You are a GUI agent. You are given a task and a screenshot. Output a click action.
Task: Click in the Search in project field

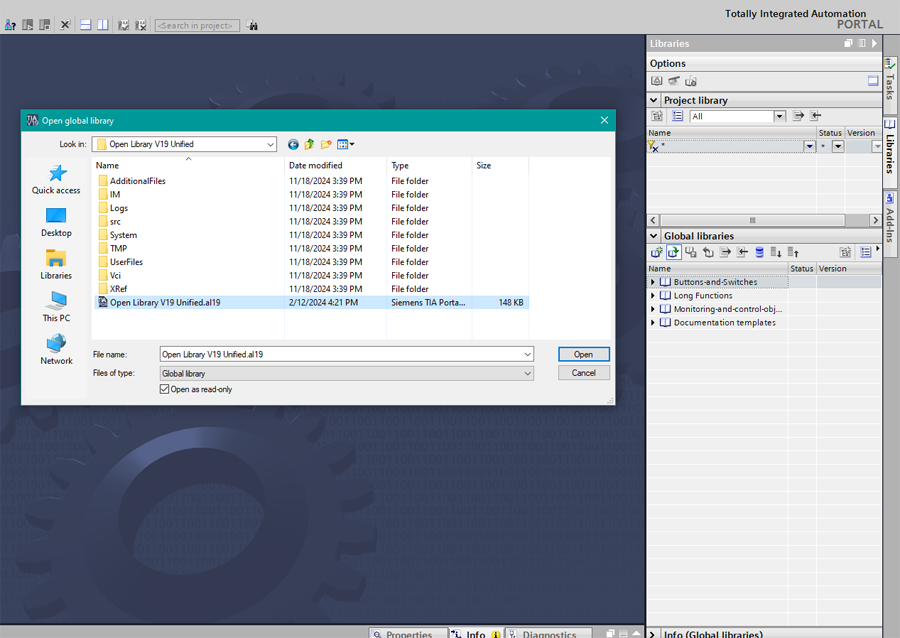point(197,25)
